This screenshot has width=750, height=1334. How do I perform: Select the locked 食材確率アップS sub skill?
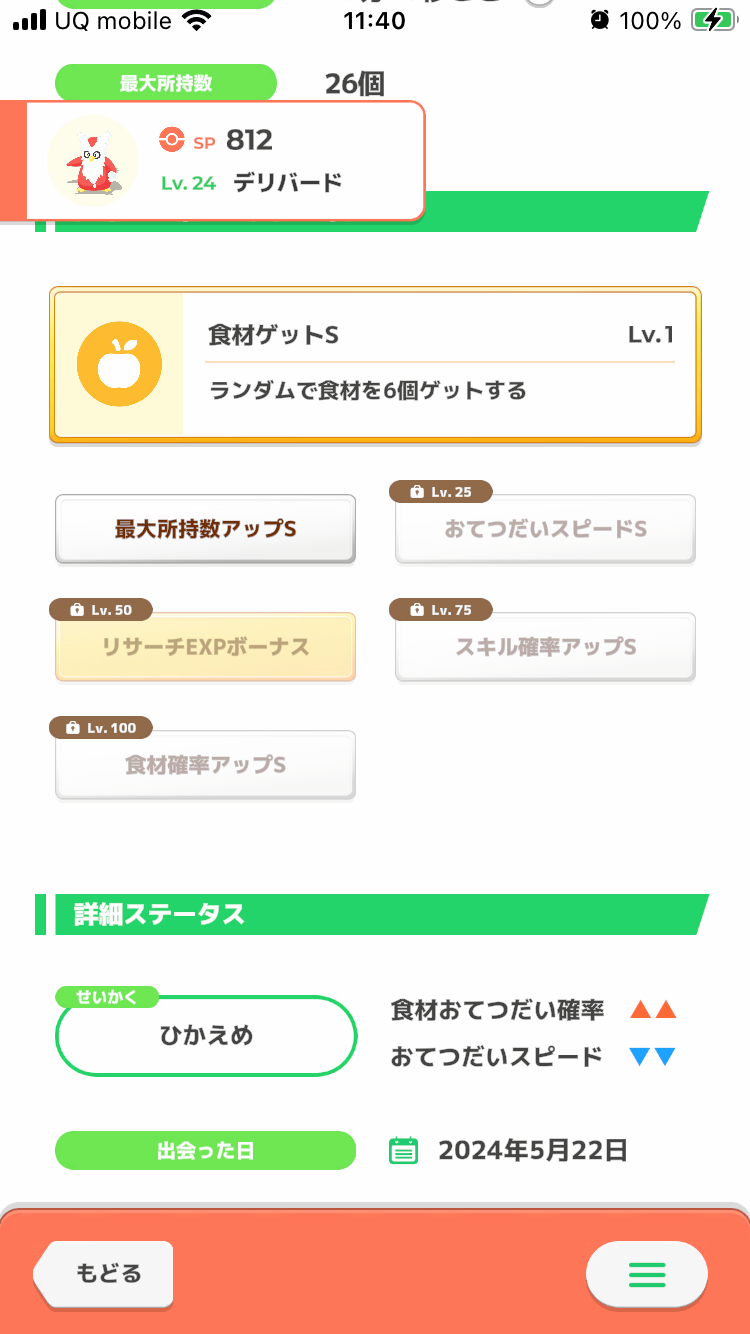click(205, 765)
